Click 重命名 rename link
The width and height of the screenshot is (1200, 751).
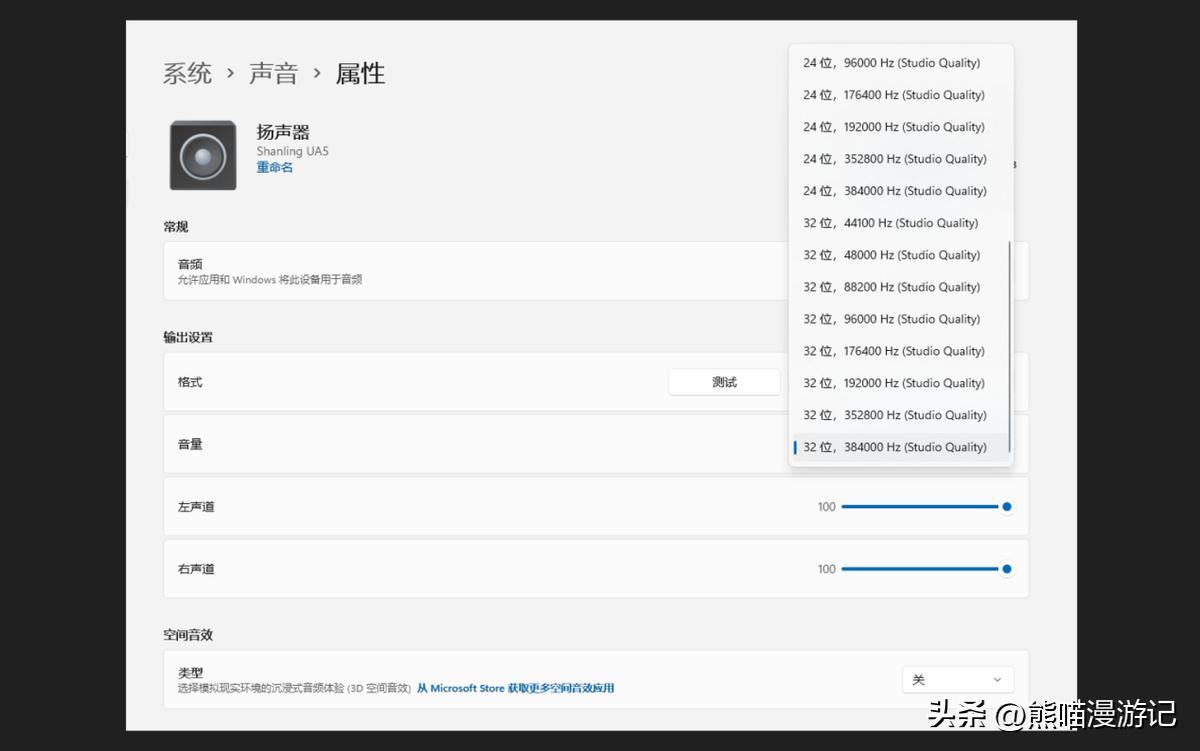(275, 168)
